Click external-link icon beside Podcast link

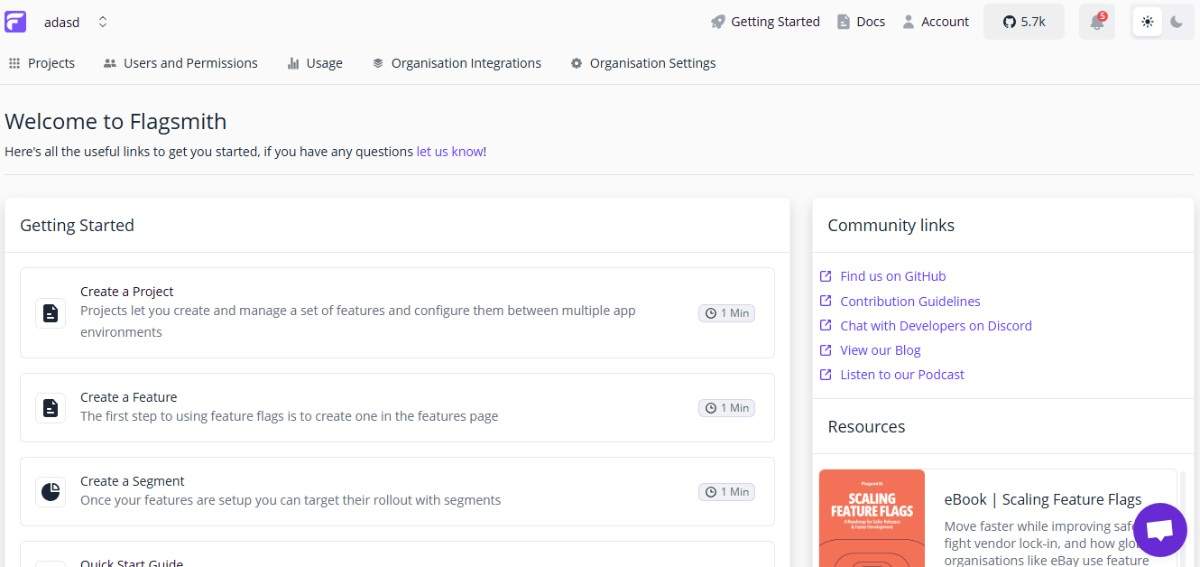click(826, 374)
